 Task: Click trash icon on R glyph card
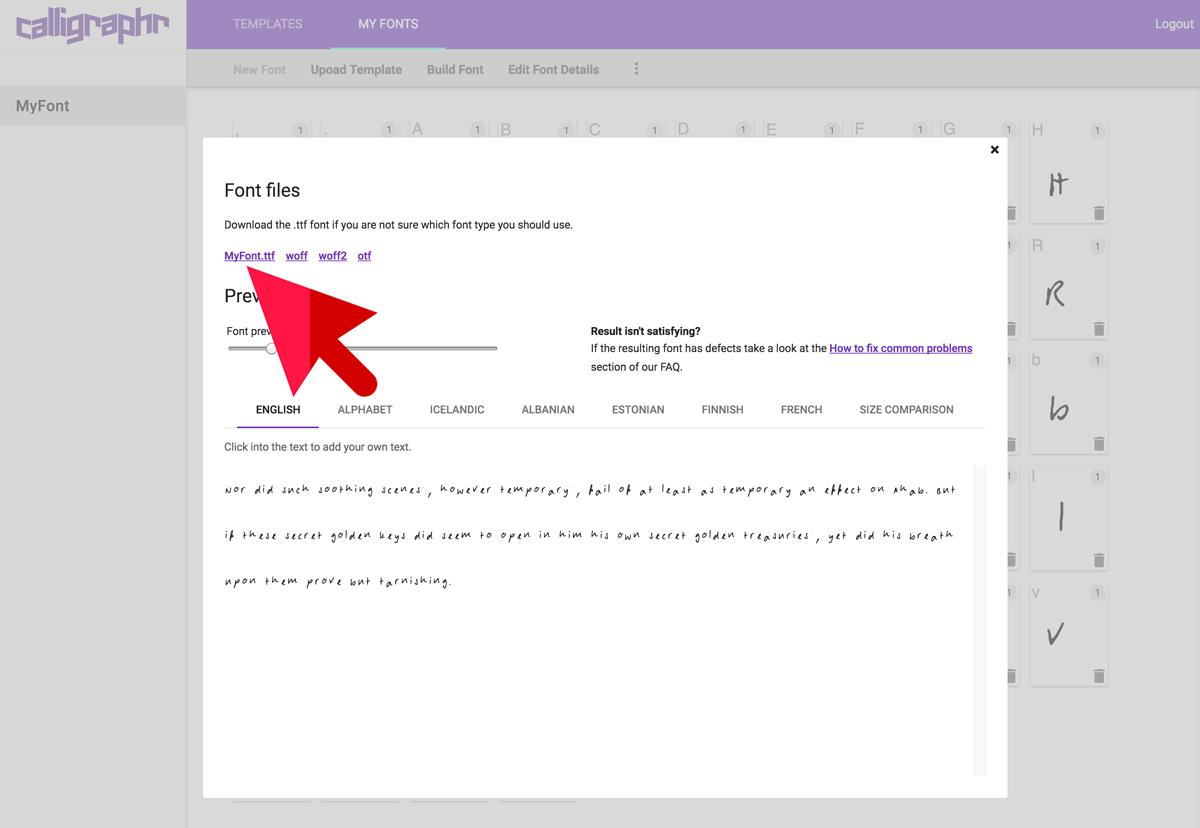pyautogui.click(x=1099, y=328)
